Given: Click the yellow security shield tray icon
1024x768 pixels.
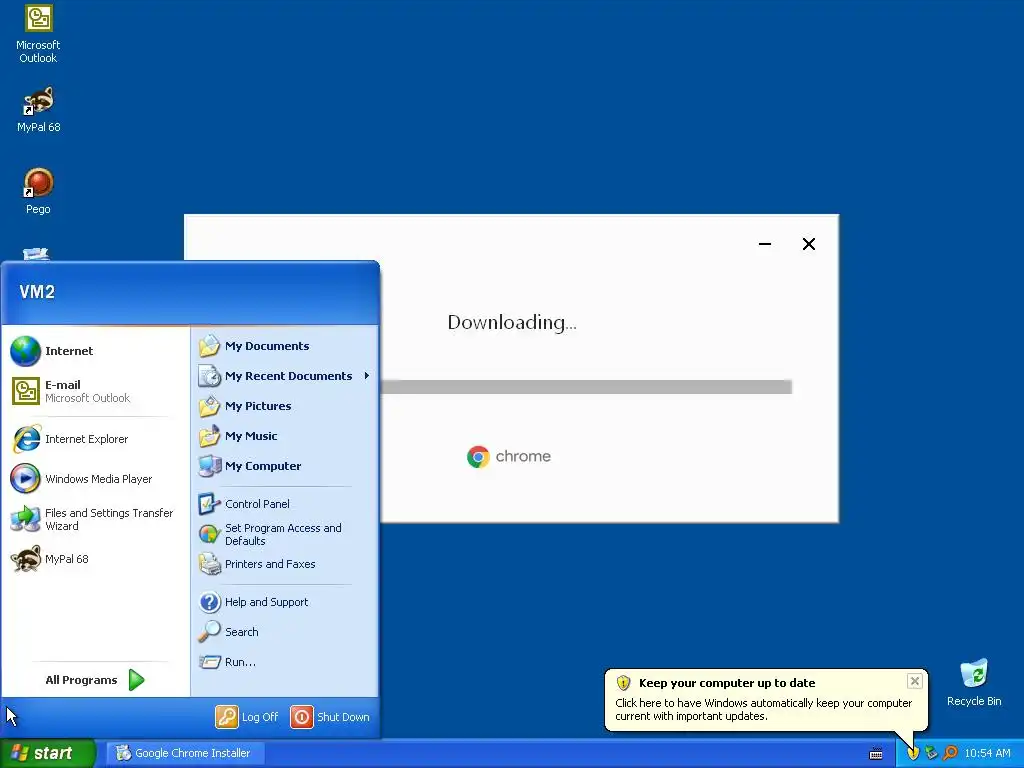Looking at the screenshot, I should 913,753.
